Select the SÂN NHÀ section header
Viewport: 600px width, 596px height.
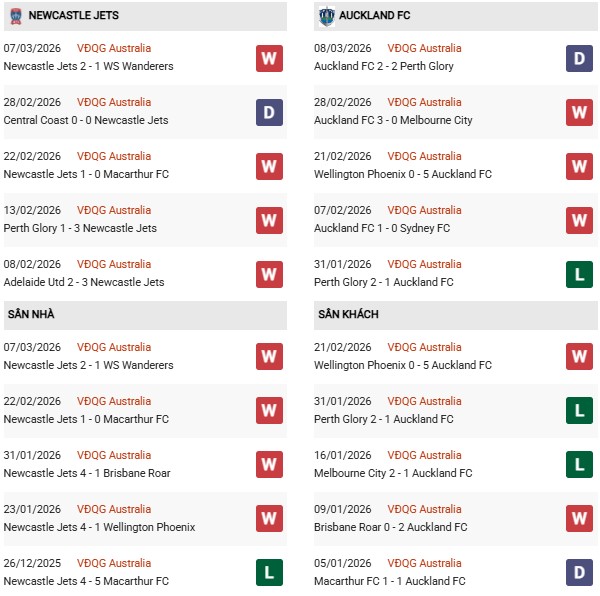(x=31, y=314)
